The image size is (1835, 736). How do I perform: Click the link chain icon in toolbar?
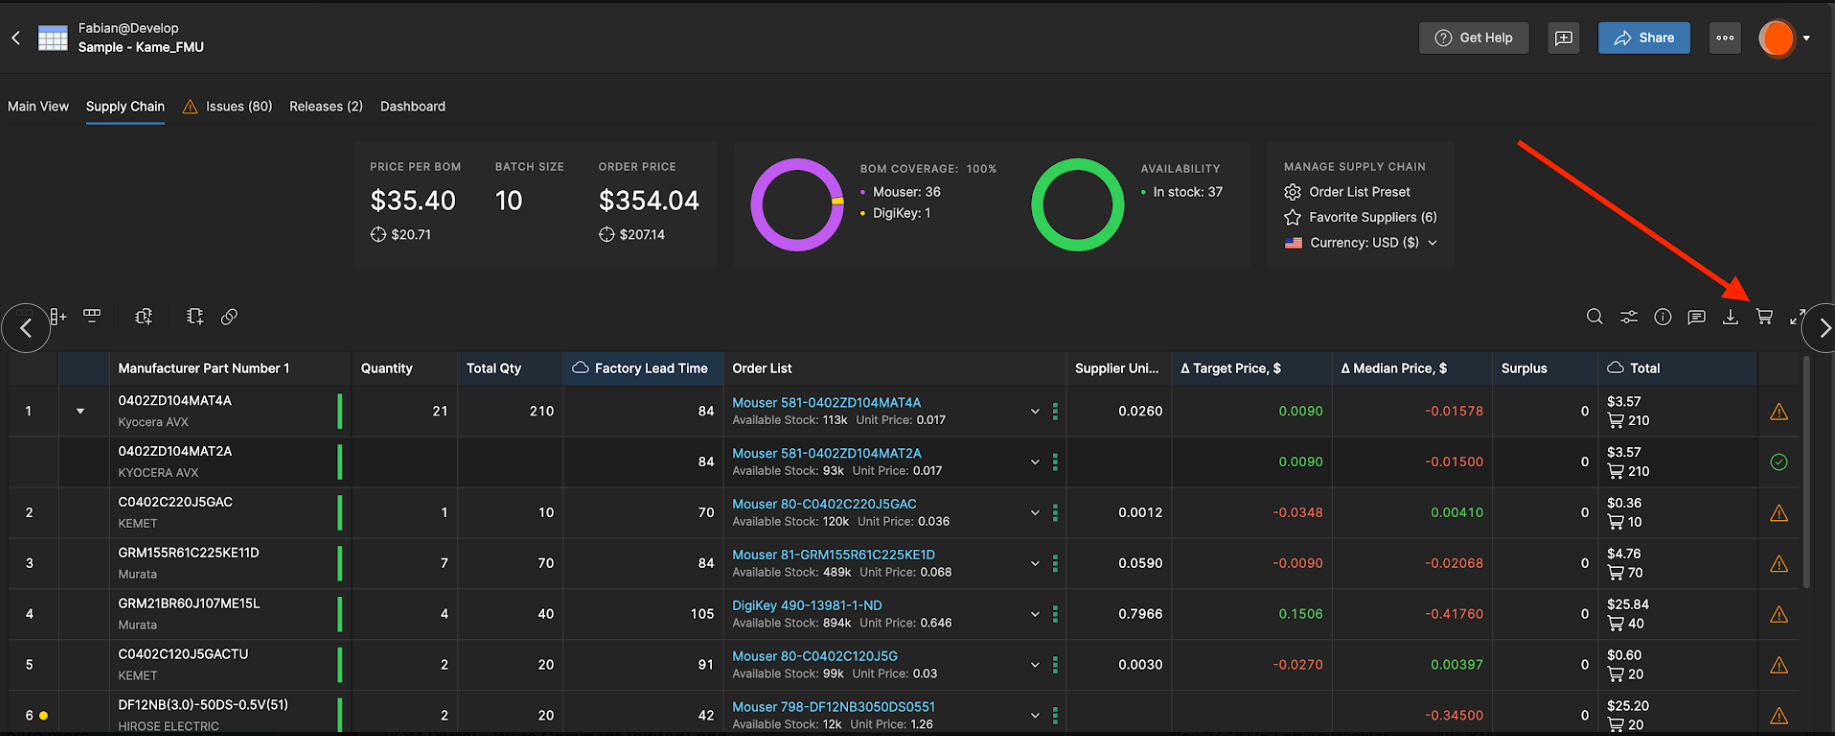click(x=229, y=316)
